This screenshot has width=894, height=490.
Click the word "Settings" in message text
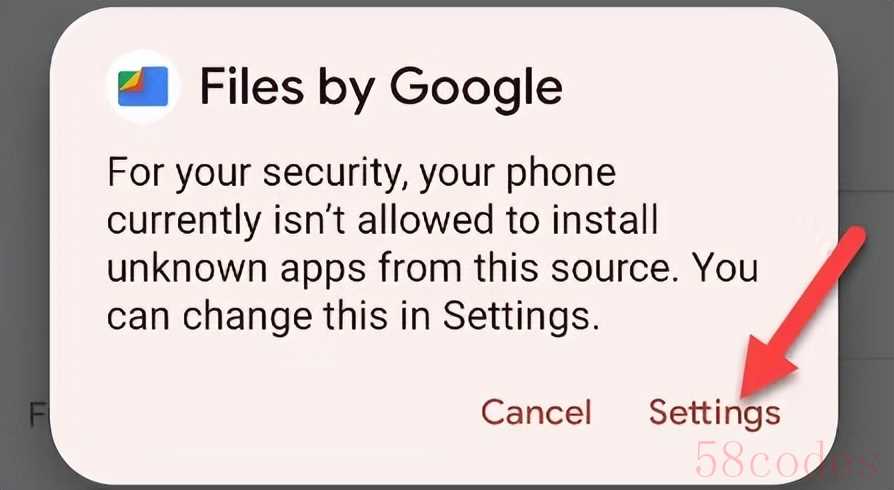pyautogui.click(x=521, y=314)
